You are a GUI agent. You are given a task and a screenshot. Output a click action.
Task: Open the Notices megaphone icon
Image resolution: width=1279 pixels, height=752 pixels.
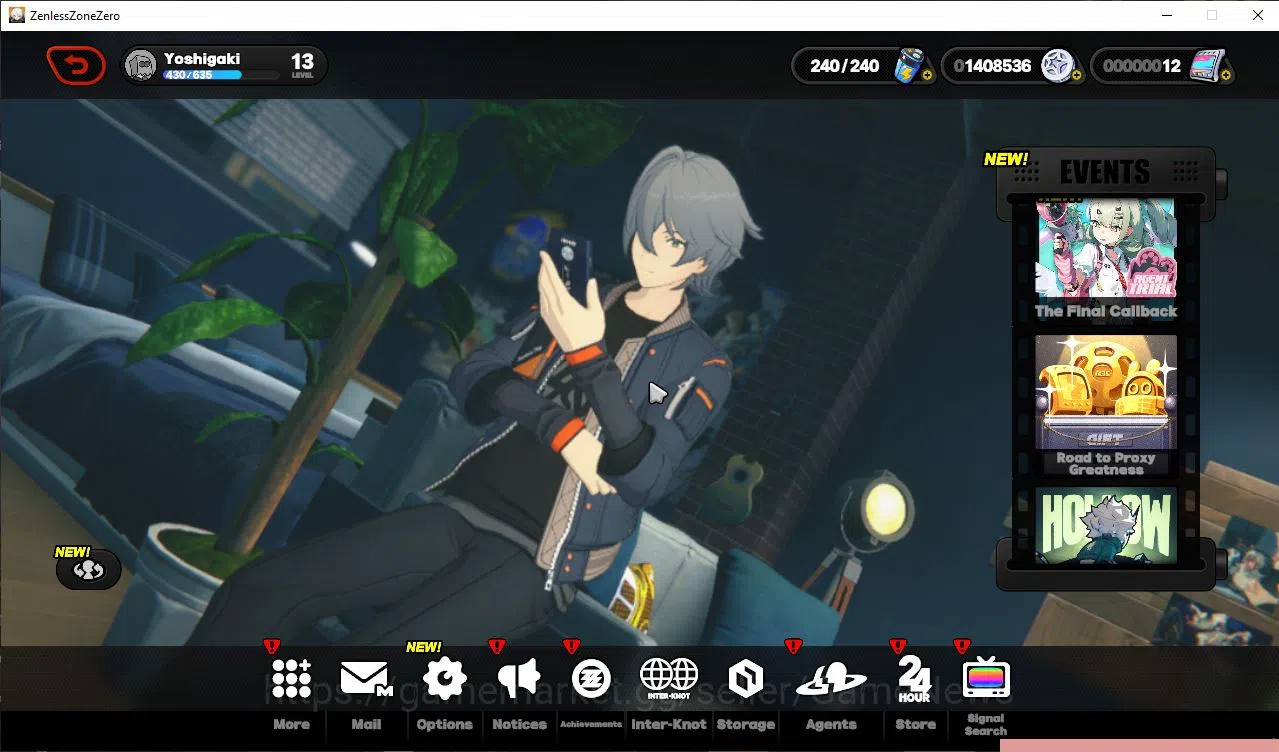point(519,678)
